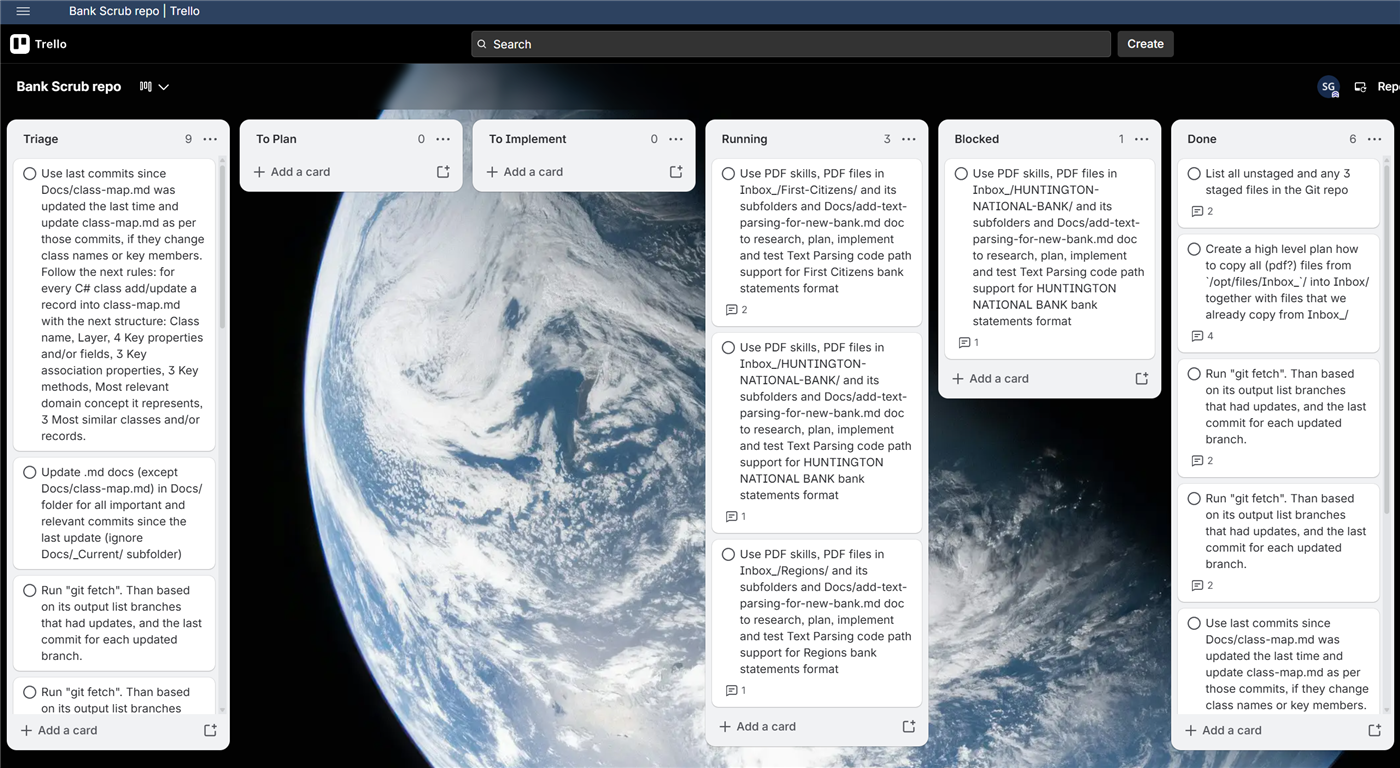The width and height of the screenshot is (1400, 768).
Task: Click the Trello logo
Action: (x=39, y=44)
